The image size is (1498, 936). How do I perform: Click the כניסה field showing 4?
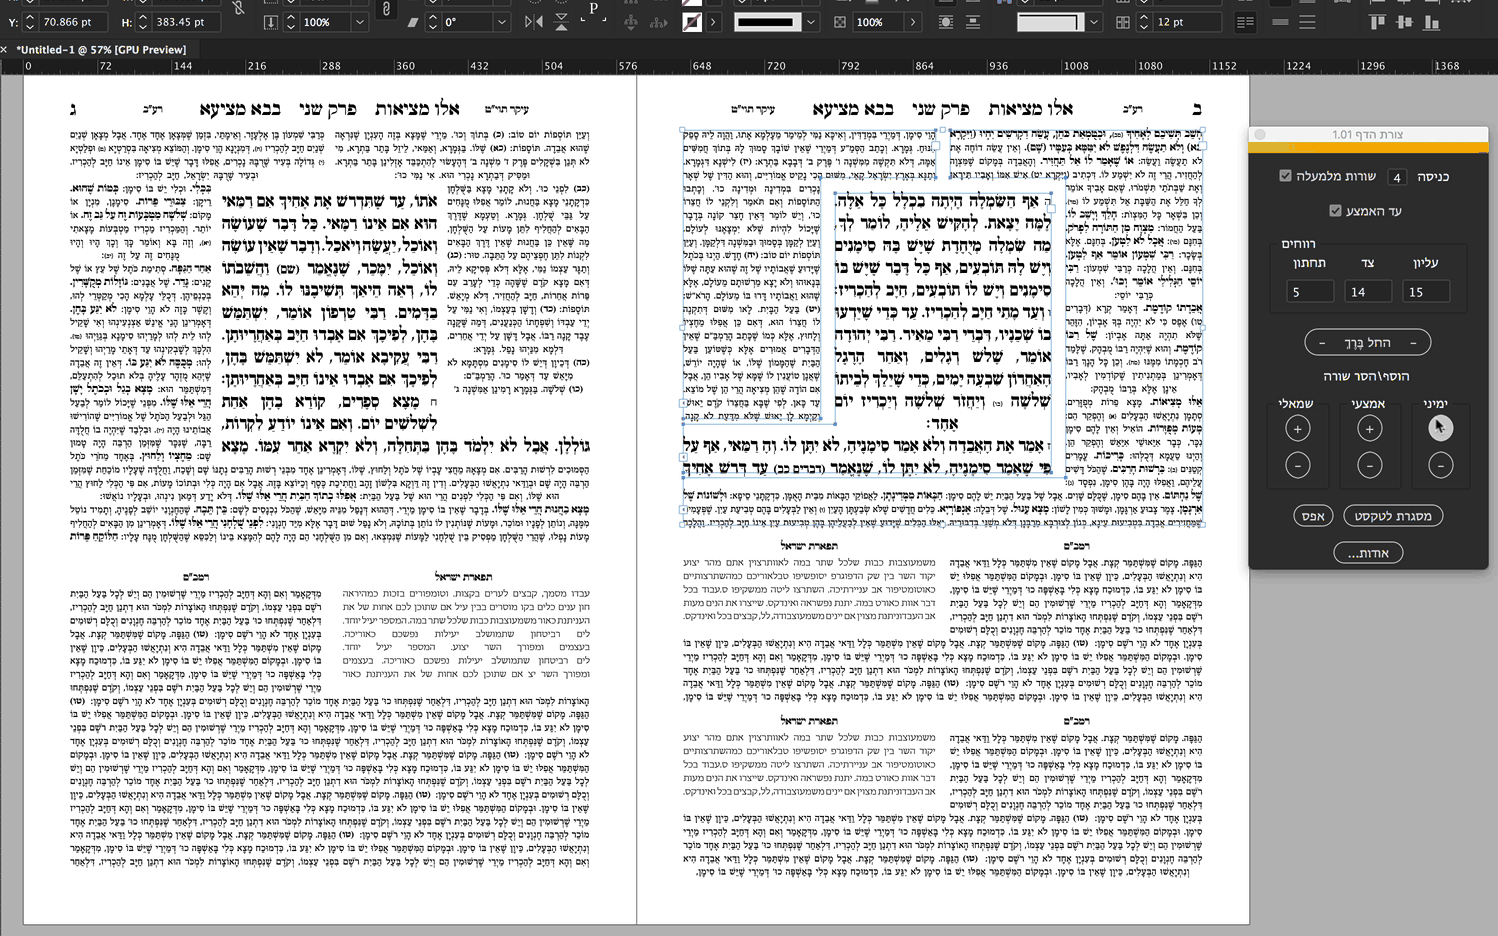1397,177
